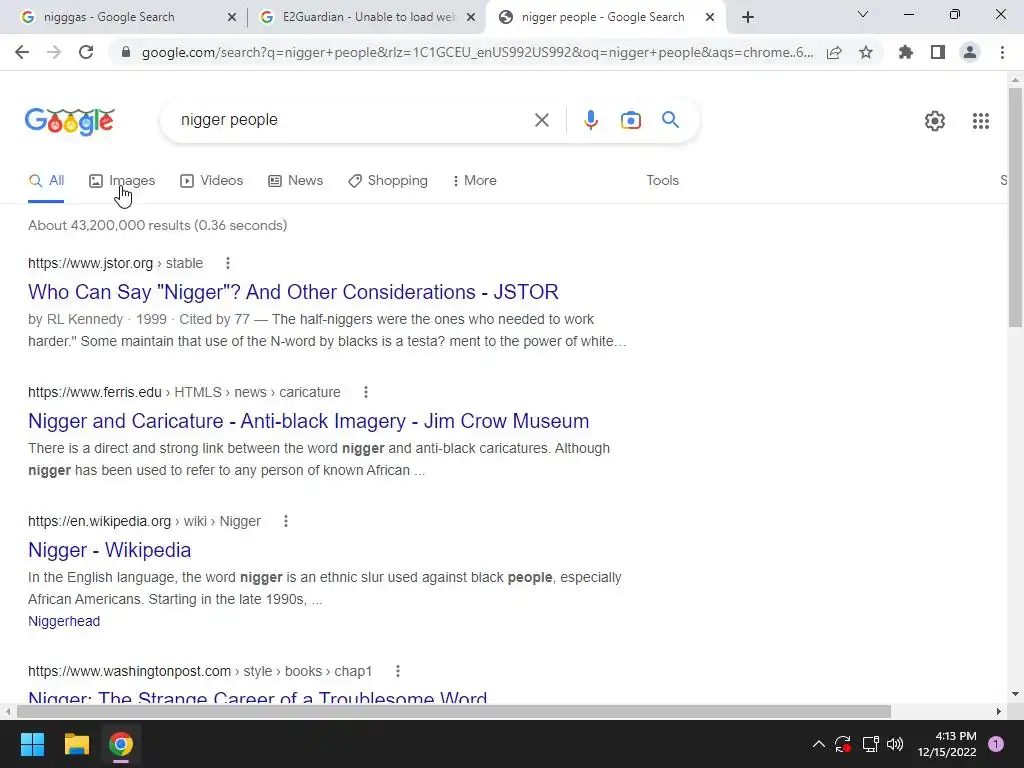Viewport: 1024px width, 768px height.
Task: Open network status in system tray
Action: [870, 744]
